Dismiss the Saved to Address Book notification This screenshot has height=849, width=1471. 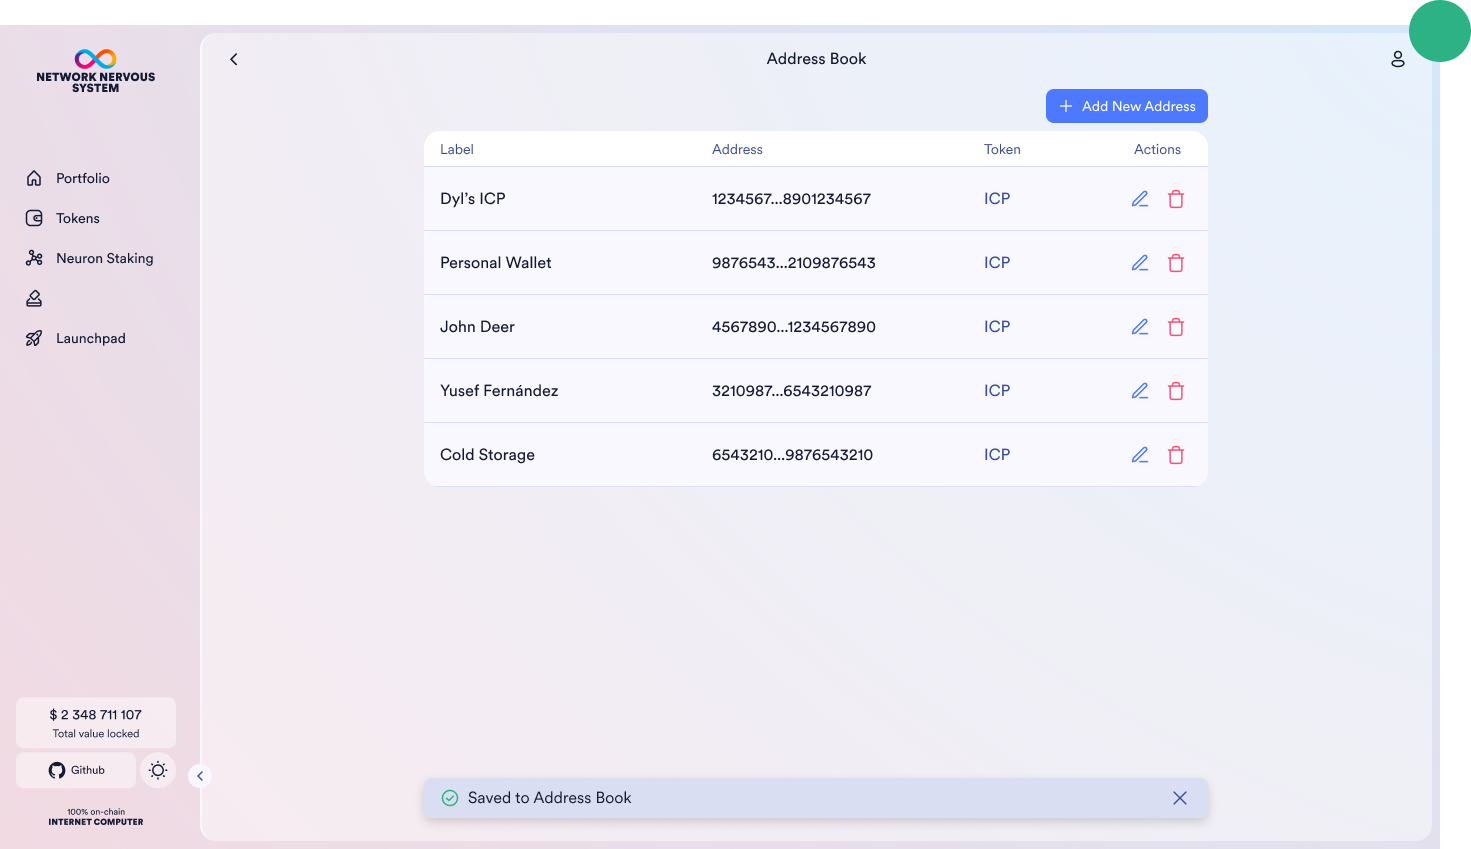1180,798
